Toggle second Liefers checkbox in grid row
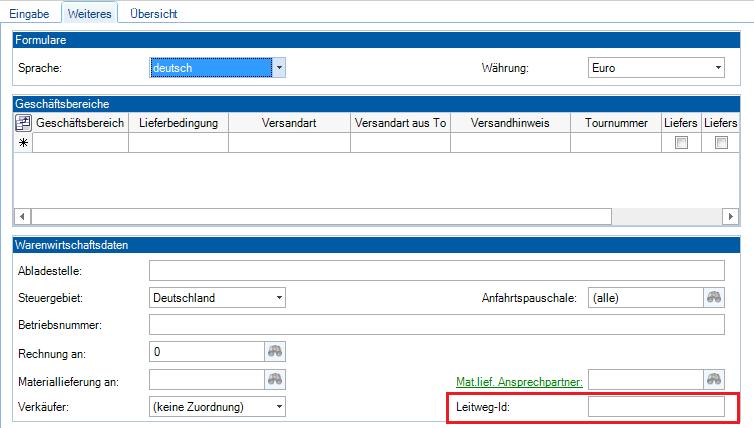Screen dimensions: 754x428 (x=721, y=143)
